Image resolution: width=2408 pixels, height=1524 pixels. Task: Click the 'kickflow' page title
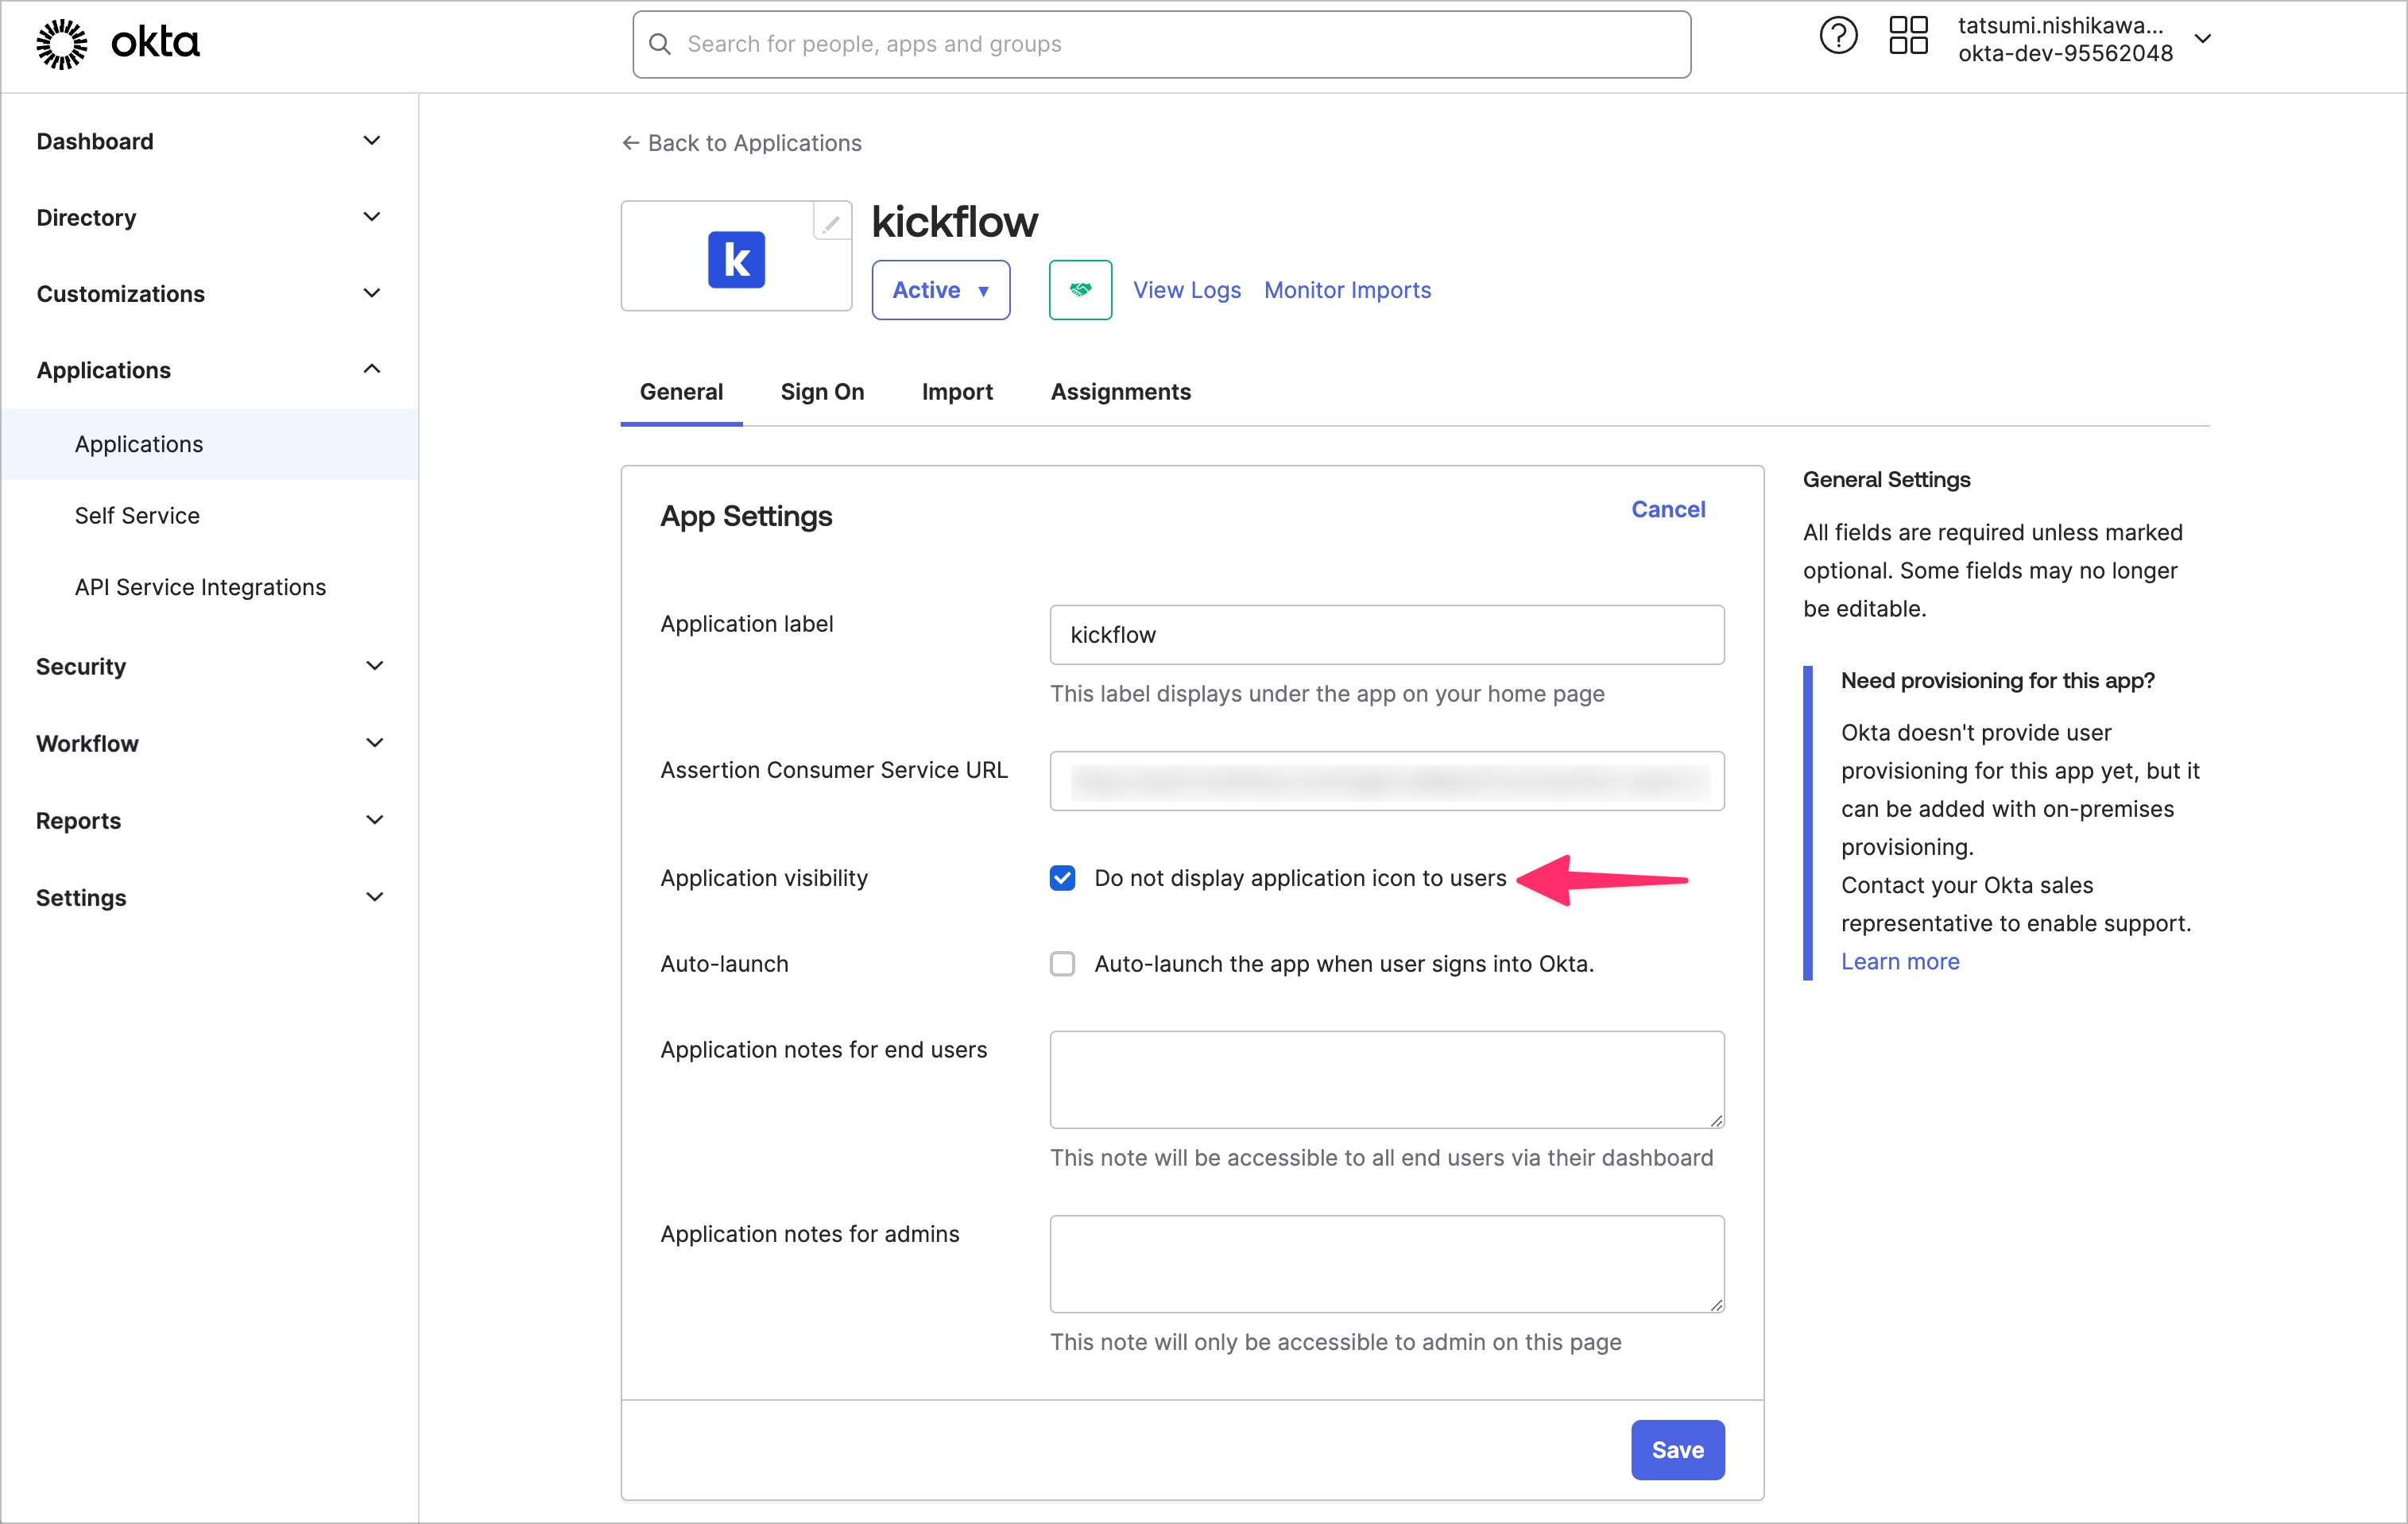click(x=955, y=221)
